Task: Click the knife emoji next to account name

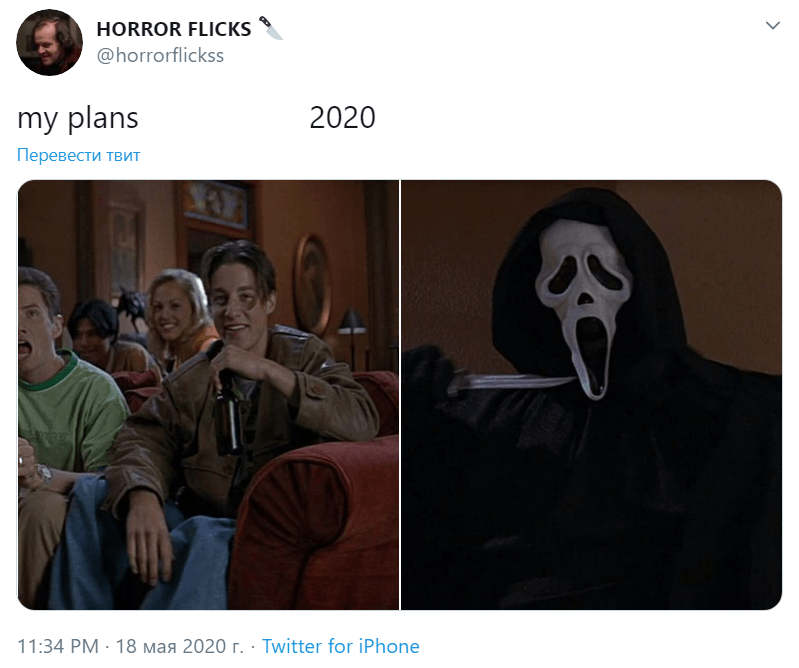Action: [271, 28]
